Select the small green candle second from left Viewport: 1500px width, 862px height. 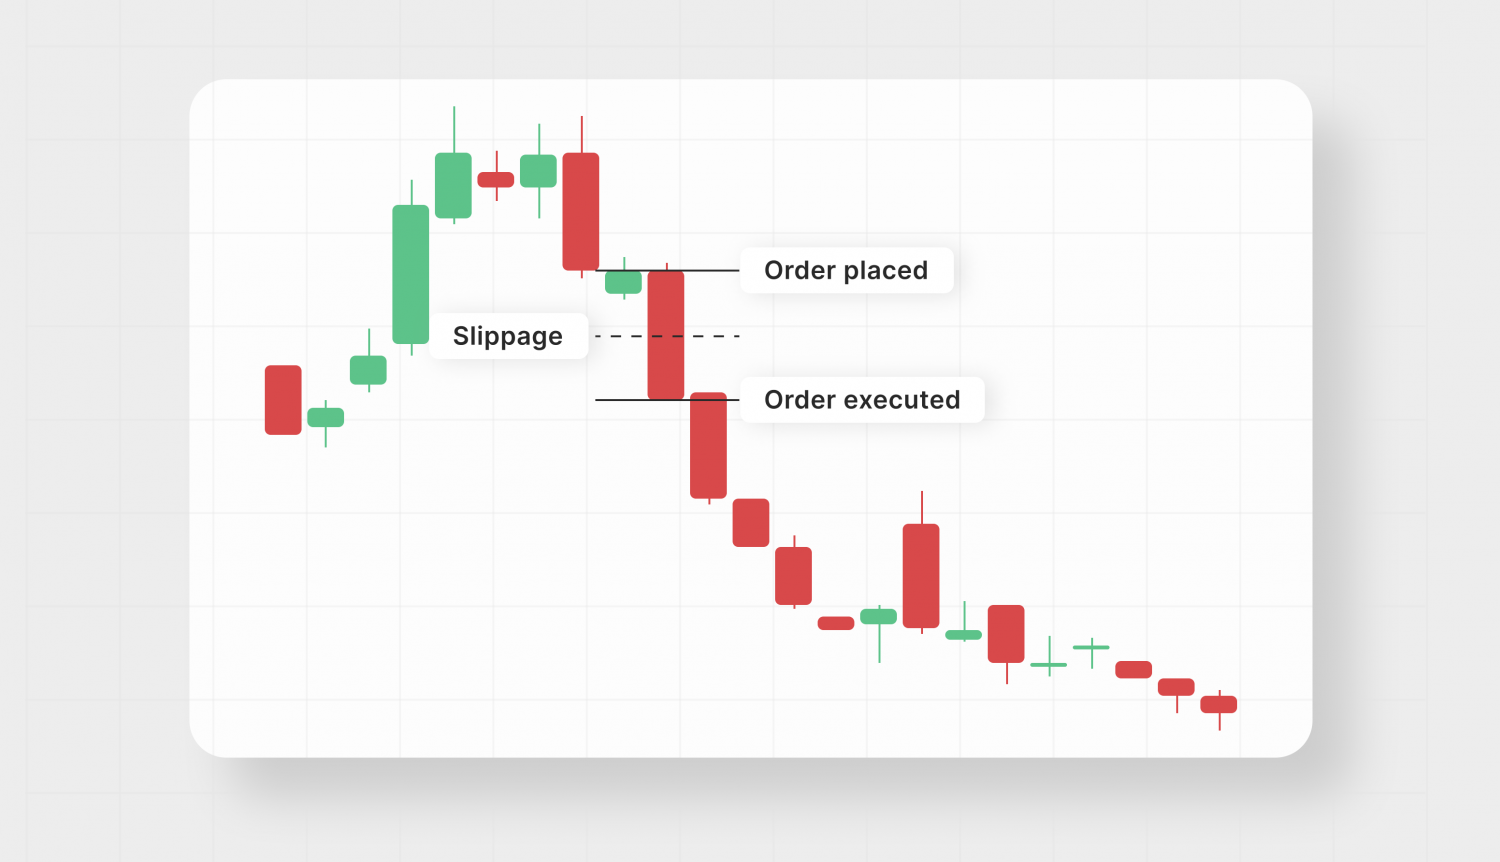coord(326,417)
